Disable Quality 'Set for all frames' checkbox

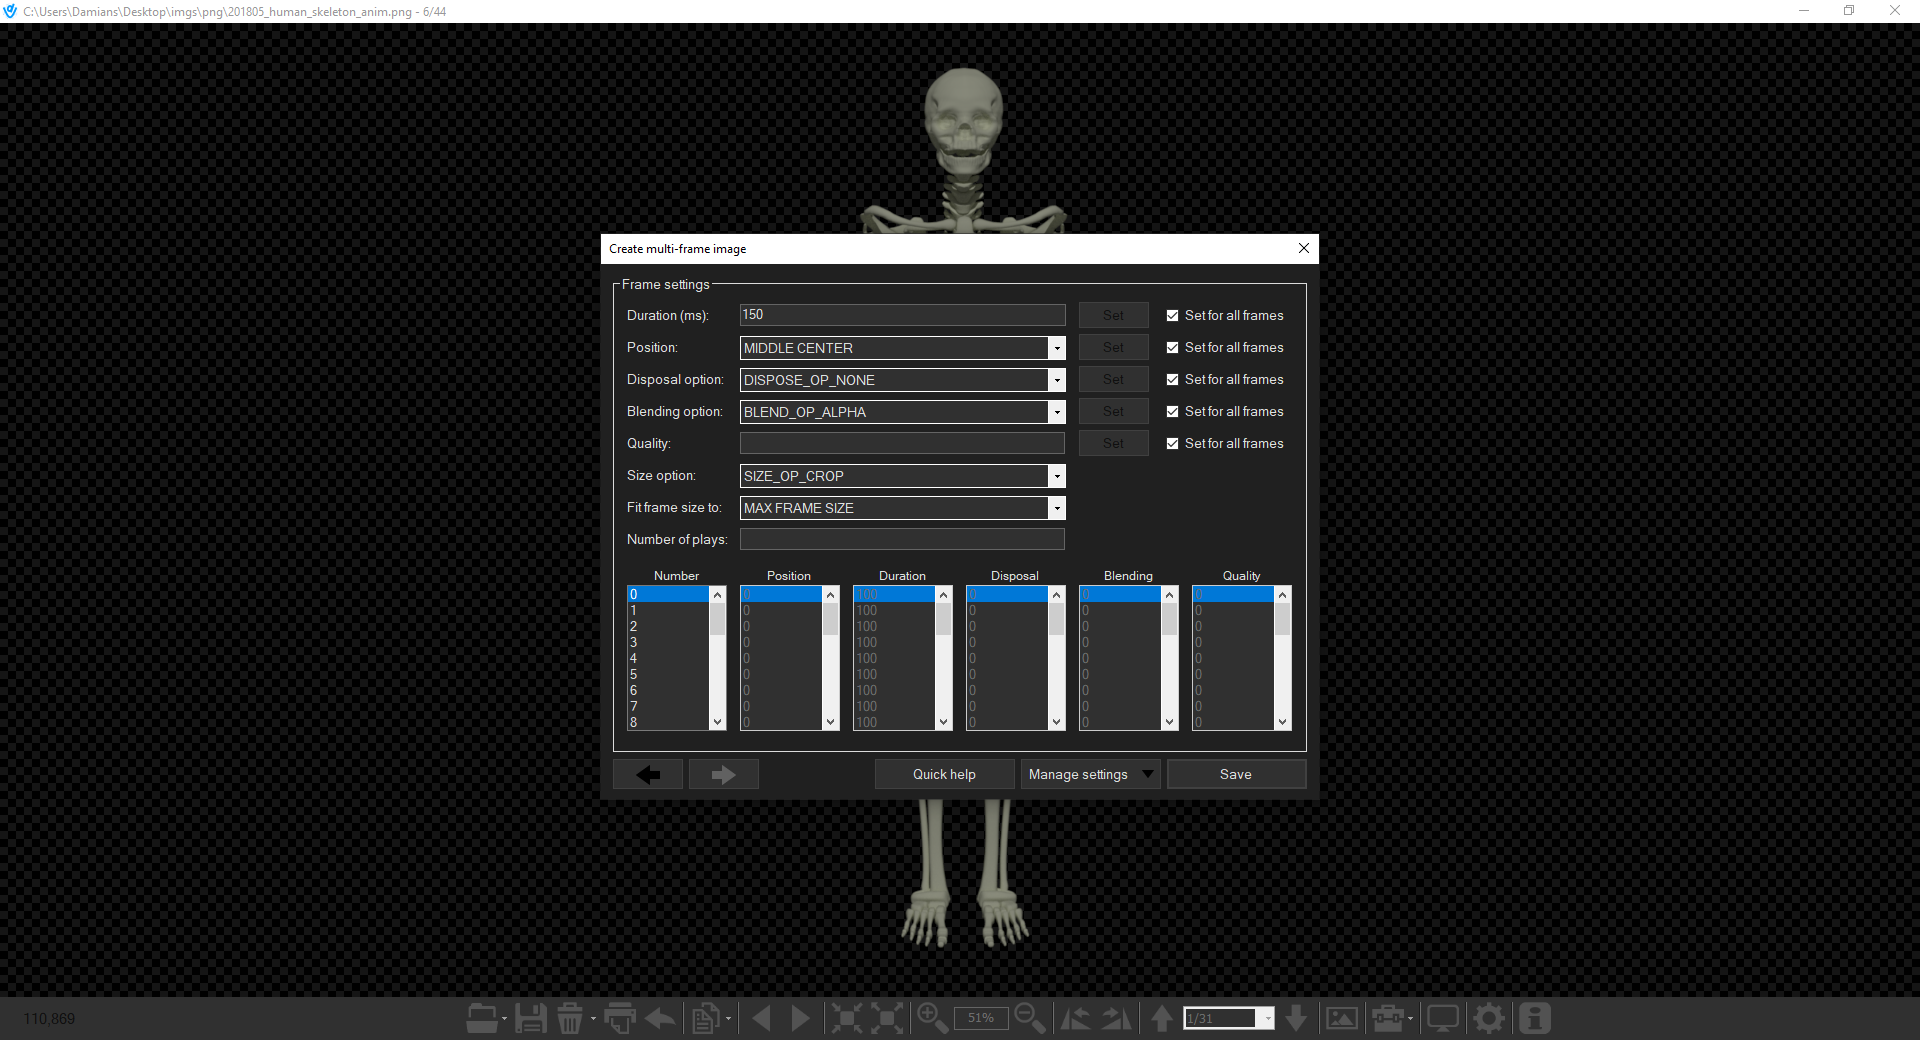click(1172, 444)
